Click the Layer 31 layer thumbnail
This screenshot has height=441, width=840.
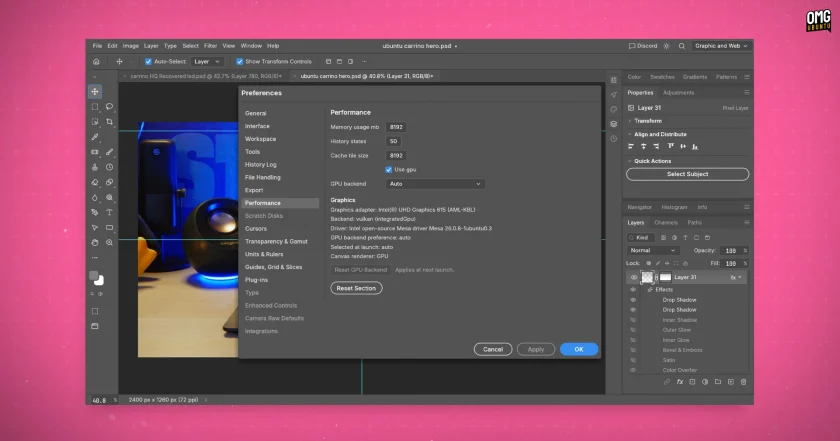click(x=647, y=278)
